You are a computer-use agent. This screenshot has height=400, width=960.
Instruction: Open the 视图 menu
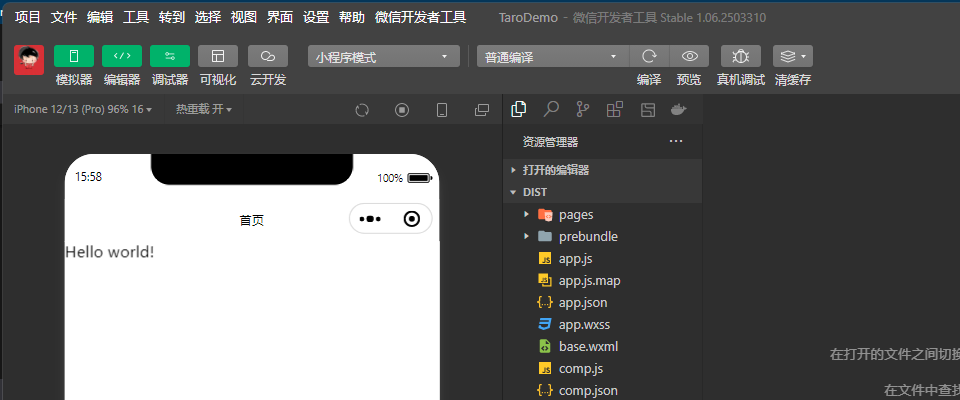[244, 17]
